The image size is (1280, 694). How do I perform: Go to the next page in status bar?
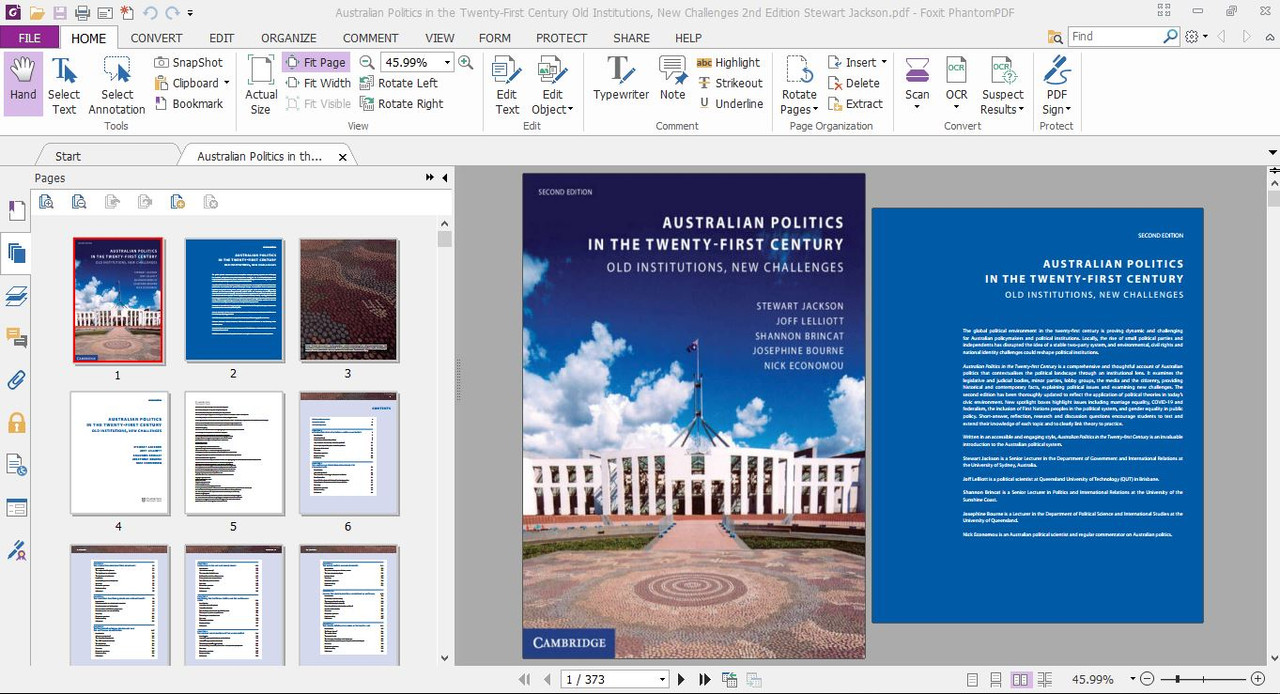pyautogui.click(x=682, y=680)
